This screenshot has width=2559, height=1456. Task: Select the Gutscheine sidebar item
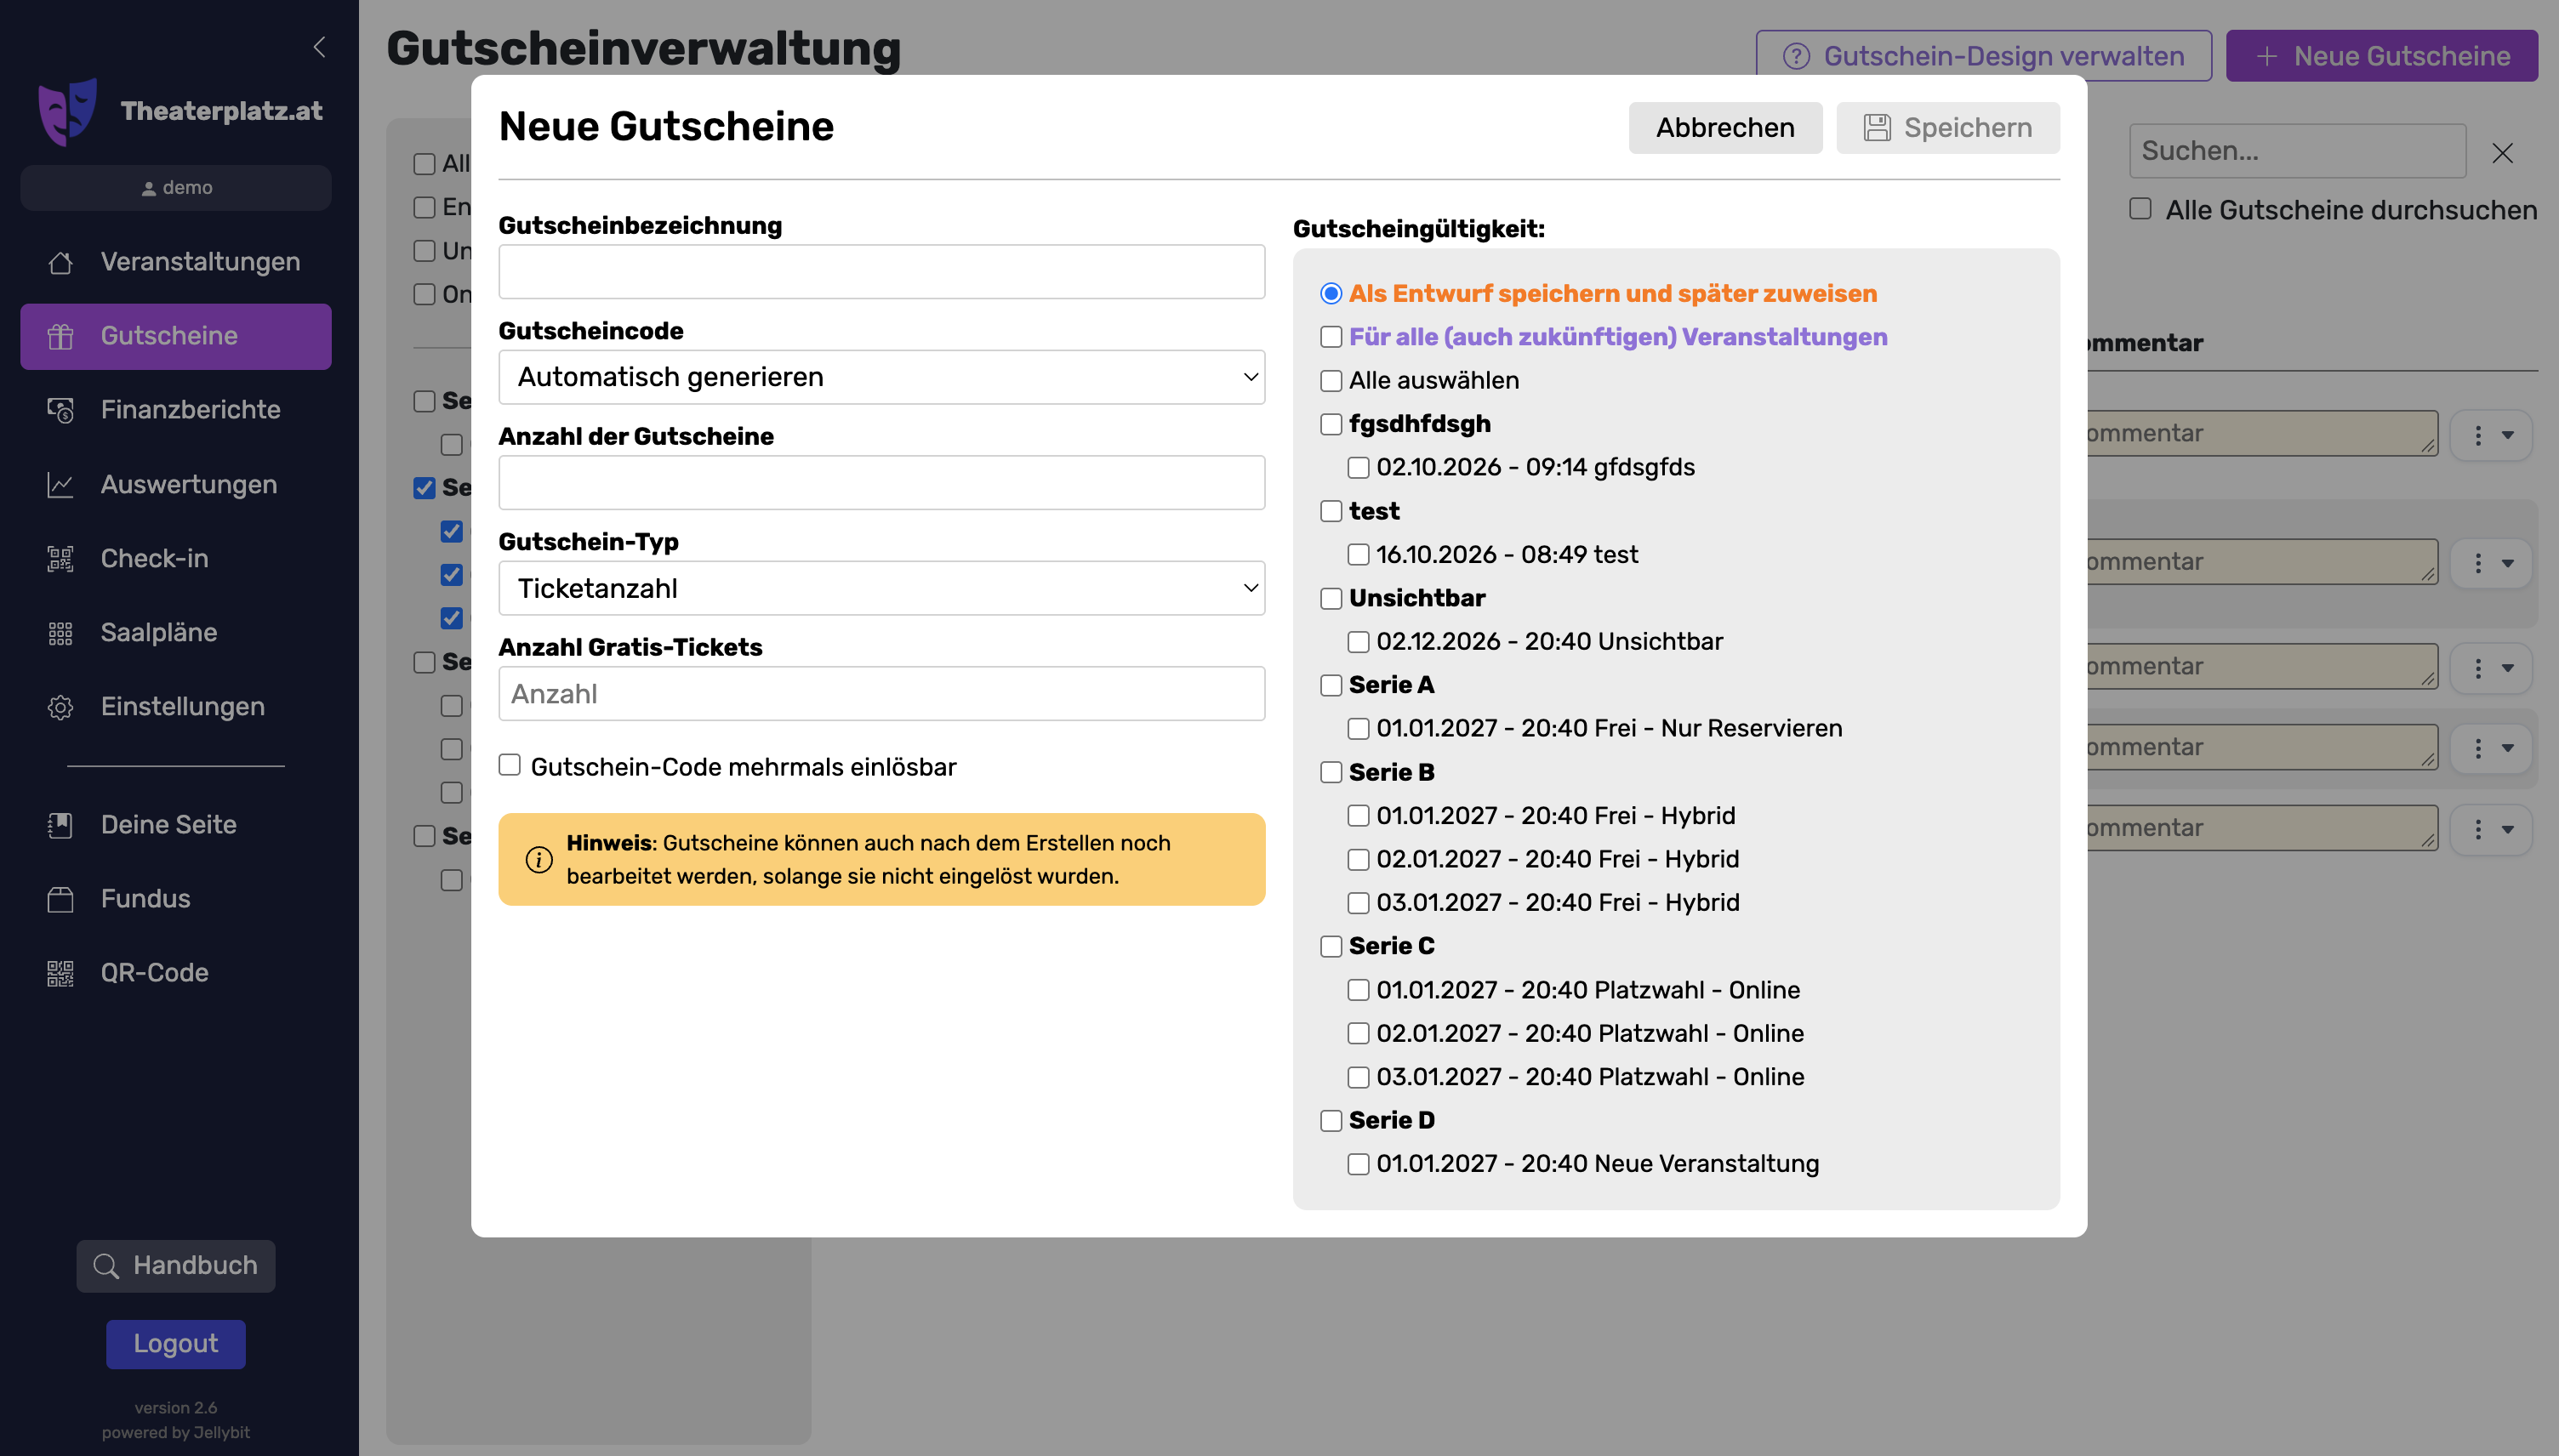(x=176, y=336)
